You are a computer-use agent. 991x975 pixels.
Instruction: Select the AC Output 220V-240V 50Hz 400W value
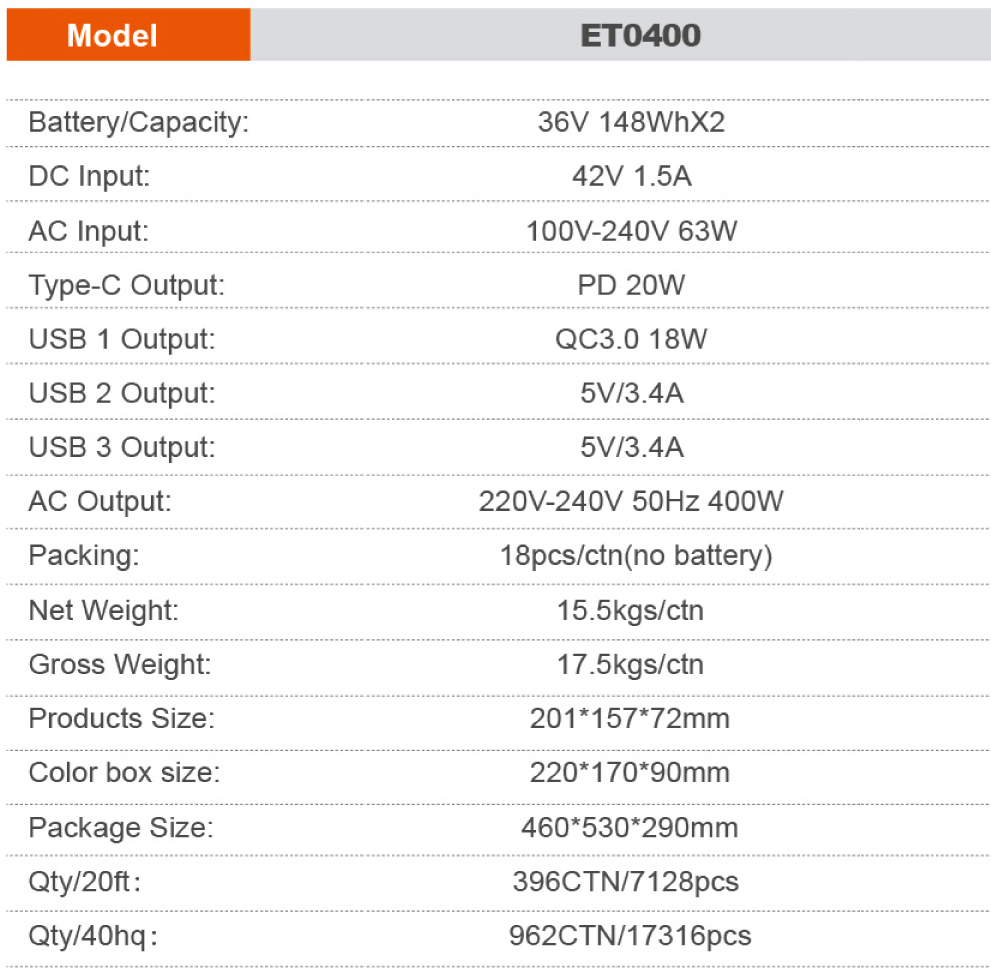click(x=631, y=502)
